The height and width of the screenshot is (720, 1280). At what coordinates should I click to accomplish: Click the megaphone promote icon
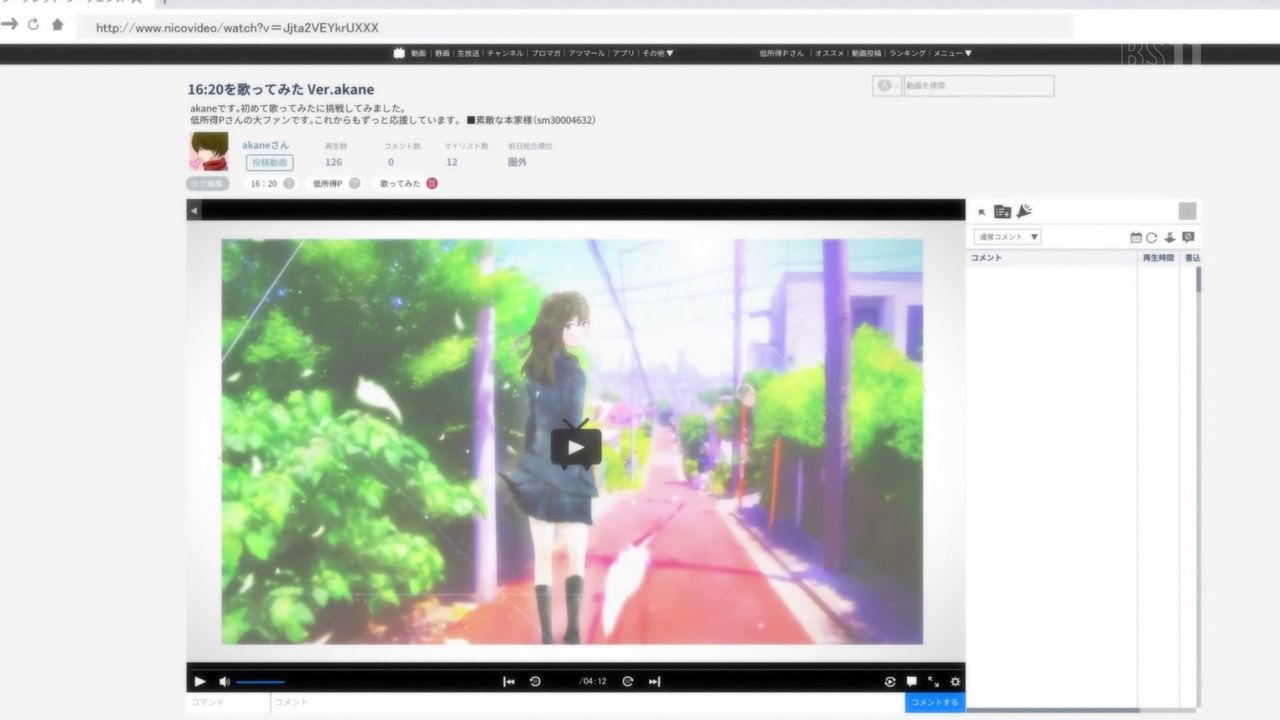(1024, 211)
